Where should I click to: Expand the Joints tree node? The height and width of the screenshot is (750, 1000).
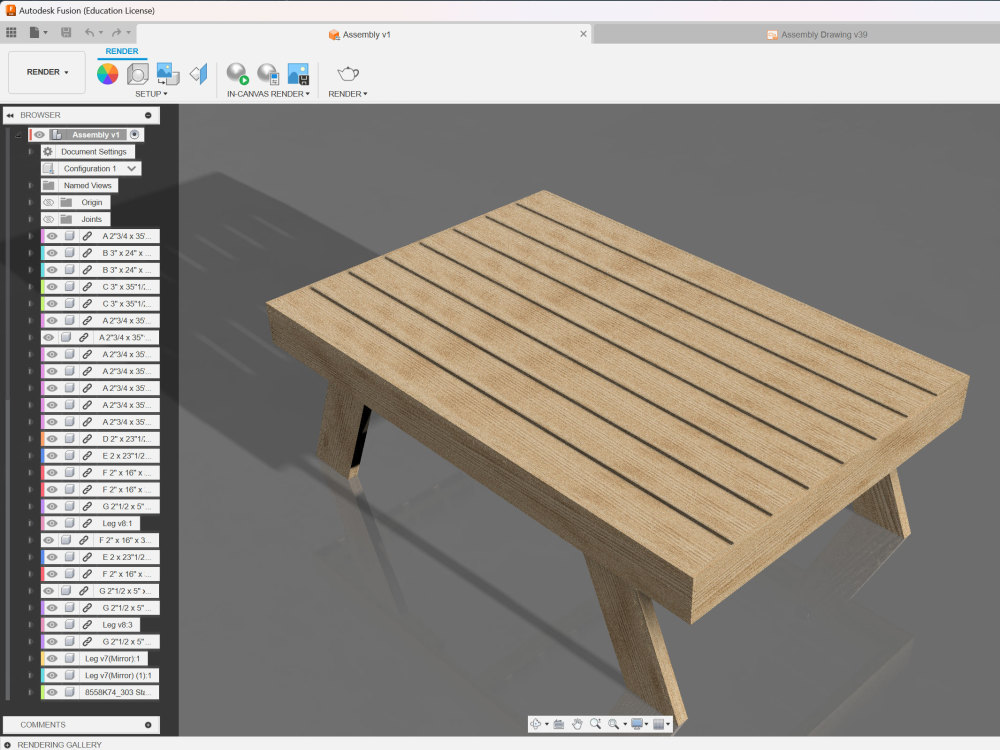(30, 219)
